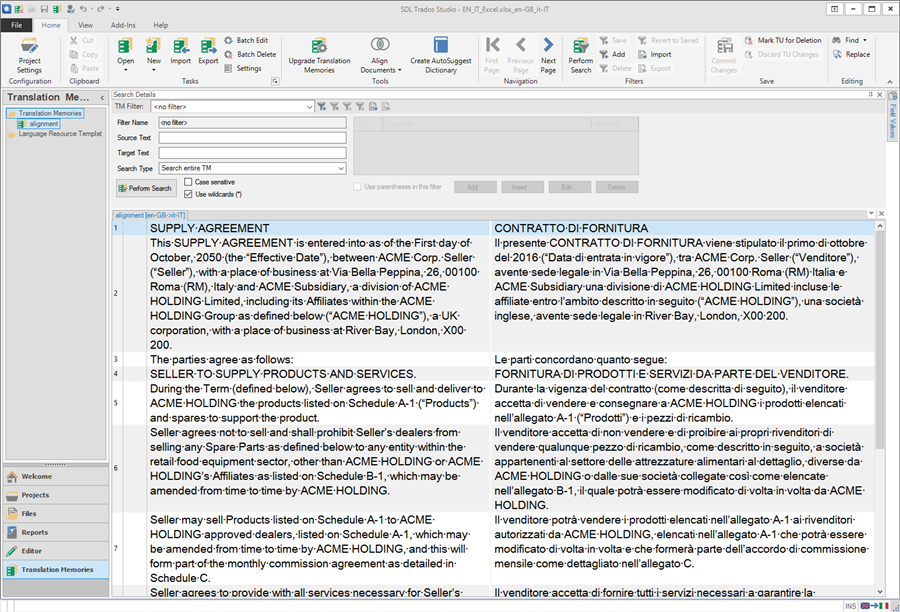Expand the New button dropdown arrow
This screenshot has height=612, width=900.
pos(153,70)
